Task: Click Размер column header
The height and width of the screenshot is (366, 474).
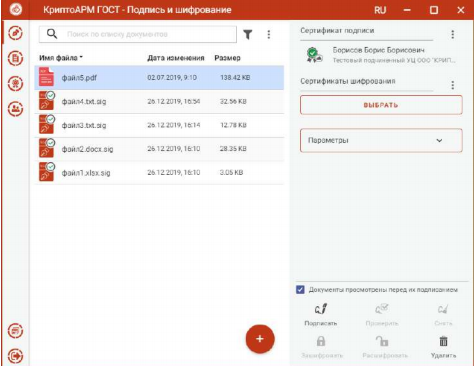Action: [227, 58]
